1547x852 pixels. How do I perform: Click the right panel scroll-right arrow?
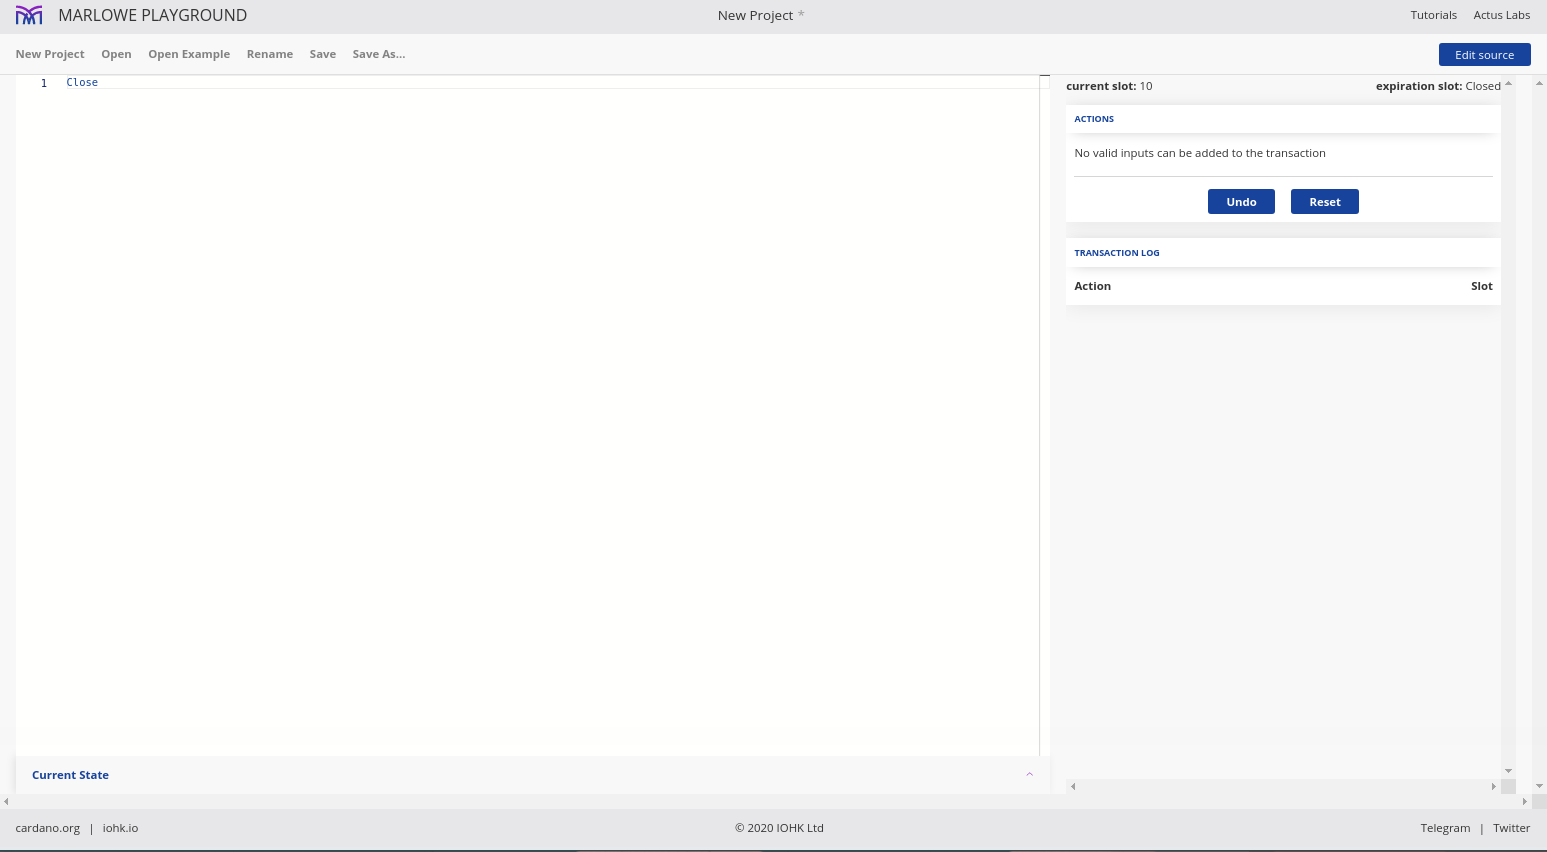pyautogui.click(x=1493, y=787)
